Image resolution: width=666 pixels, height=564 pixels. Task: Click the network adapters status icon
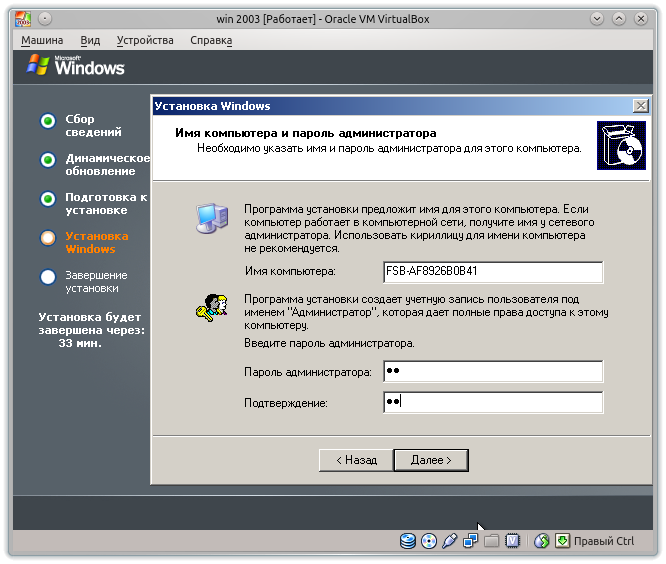coord(470,541)
